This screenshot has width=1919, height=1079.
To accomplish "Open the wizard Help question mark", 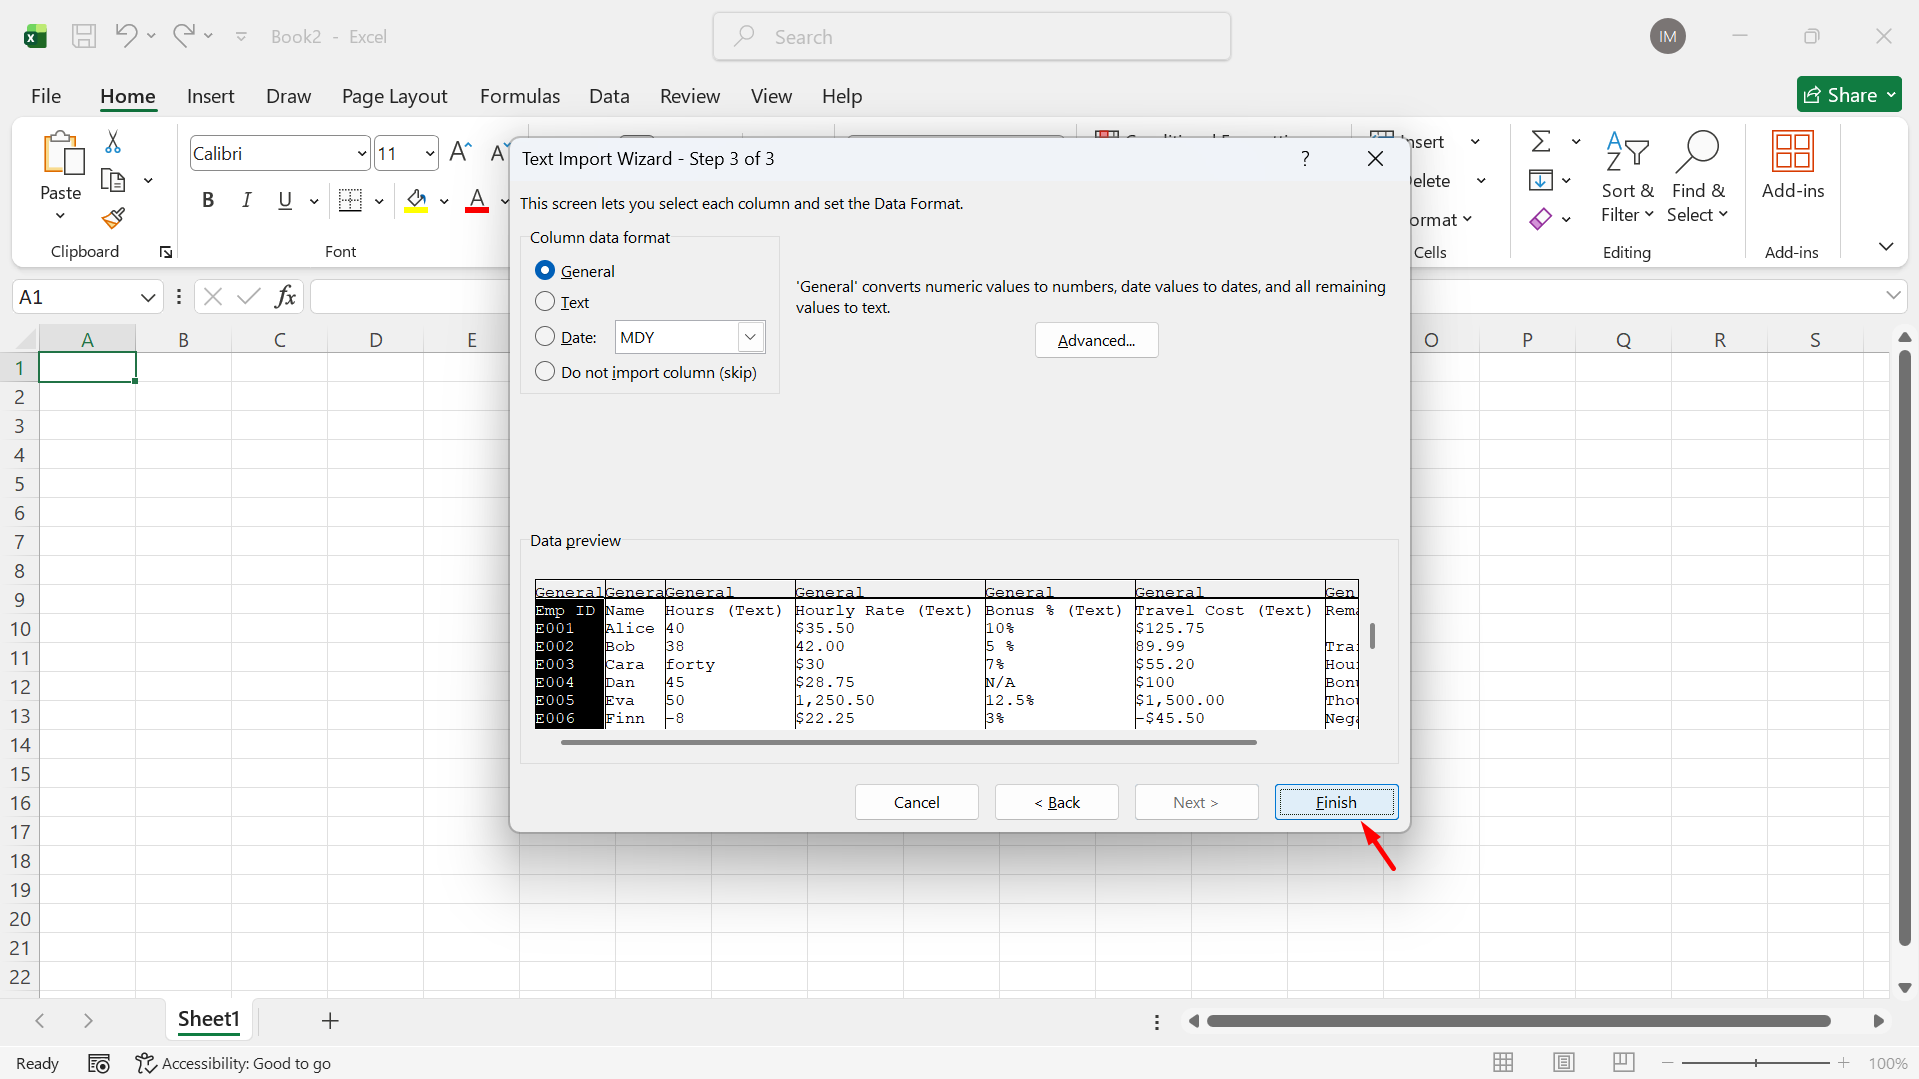I will coord(1305,159).
